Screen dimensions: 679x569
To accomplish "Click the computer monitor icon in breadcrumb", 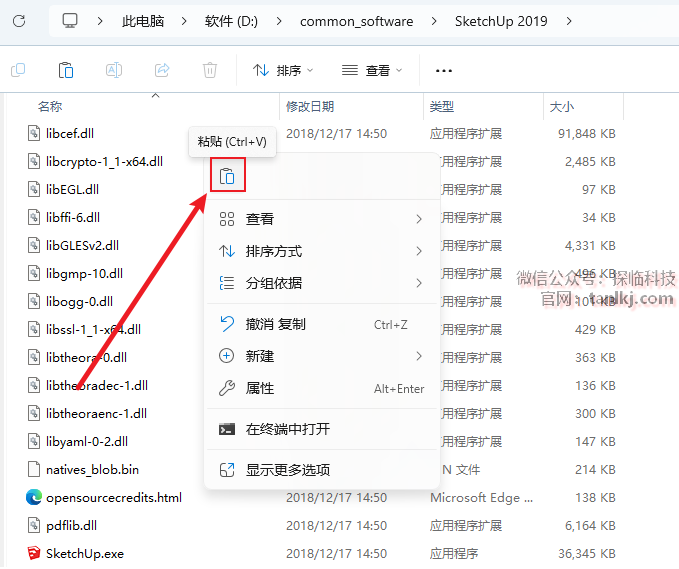I will 70,20.
